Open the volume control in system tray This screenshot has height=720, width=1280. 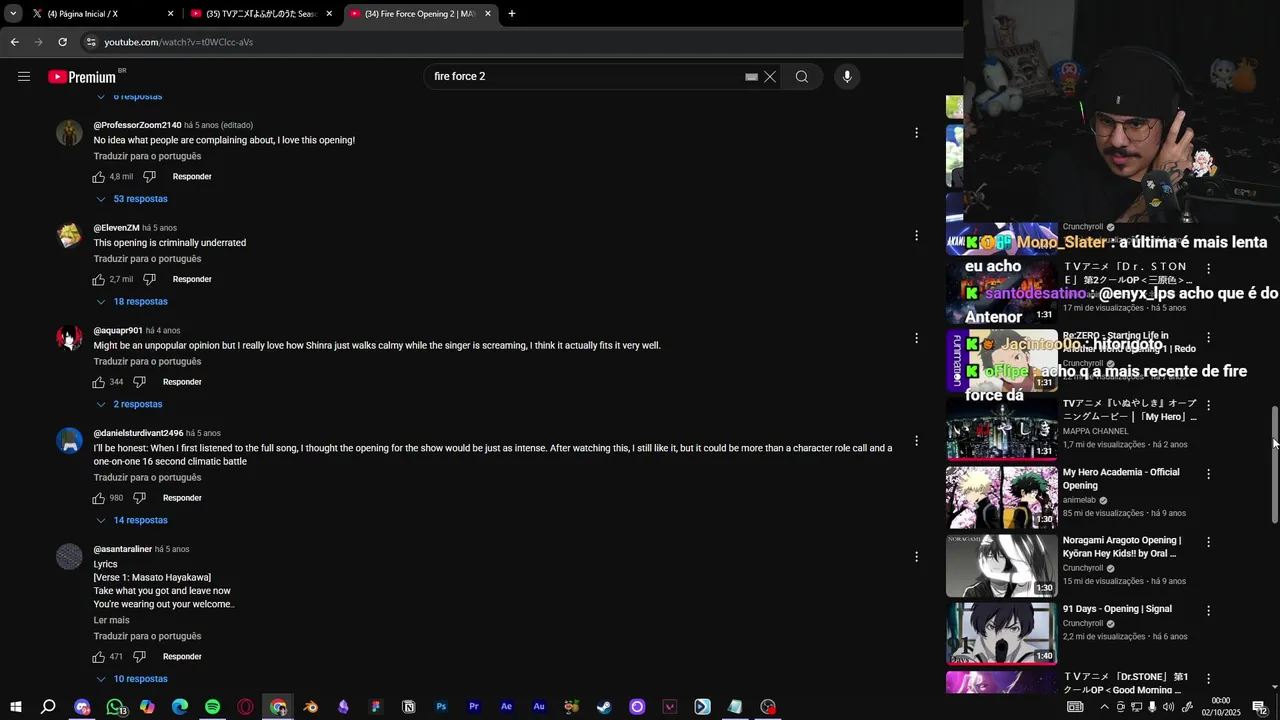pos(1168,707)
